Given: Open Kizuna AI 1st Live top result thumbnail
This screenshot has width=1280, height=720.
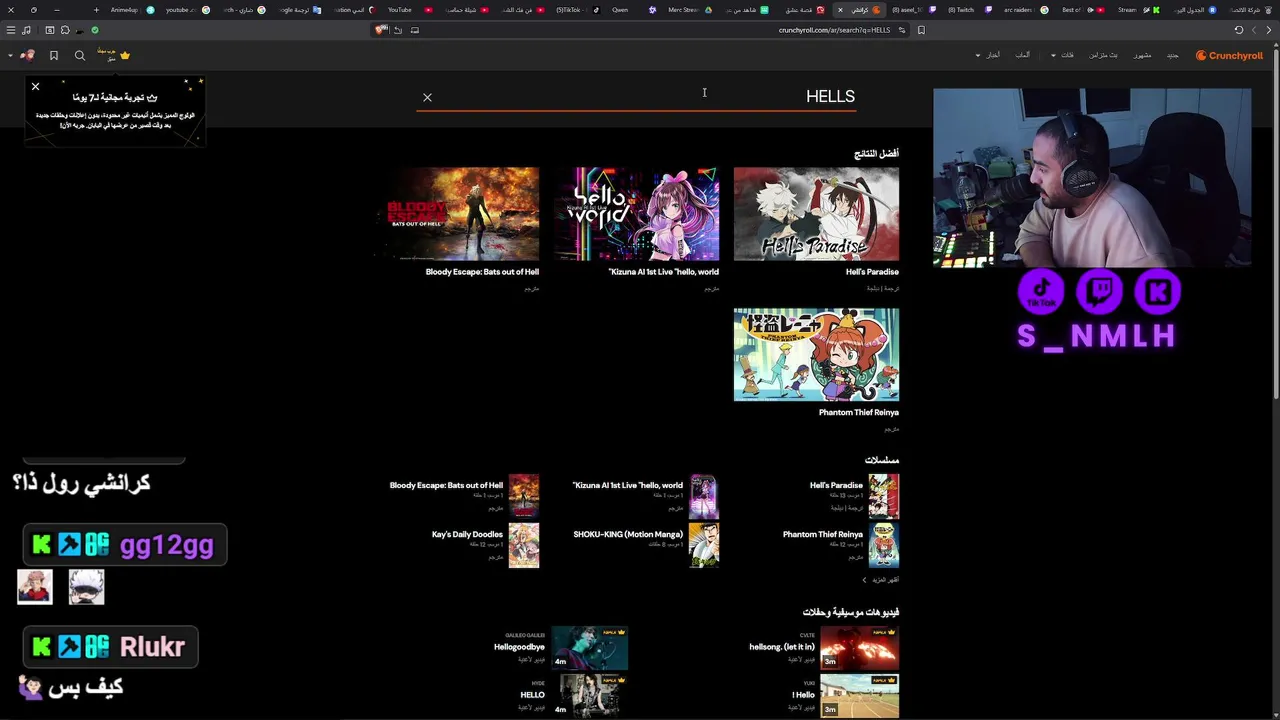Looking at the screenshot, I should pyautogui.click(x=637, y=214).
